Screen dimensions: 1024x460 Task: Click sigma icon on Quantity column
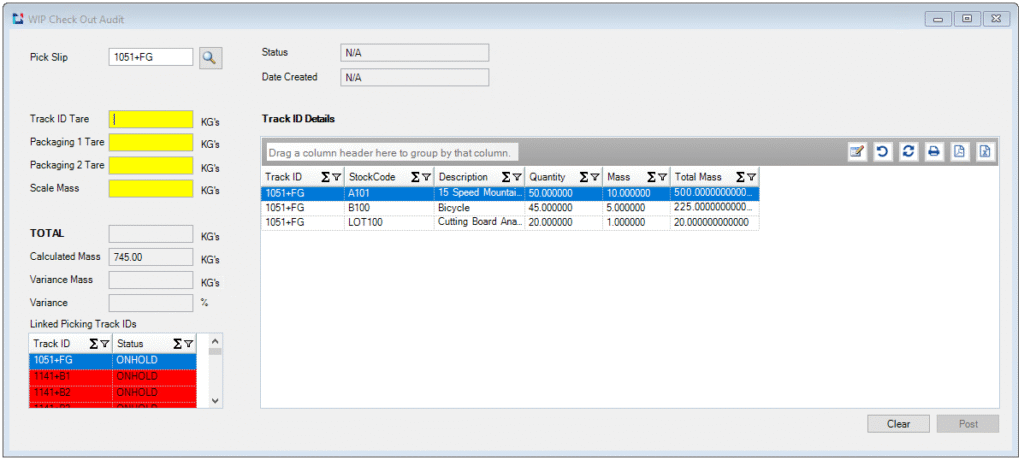(584, 177)
